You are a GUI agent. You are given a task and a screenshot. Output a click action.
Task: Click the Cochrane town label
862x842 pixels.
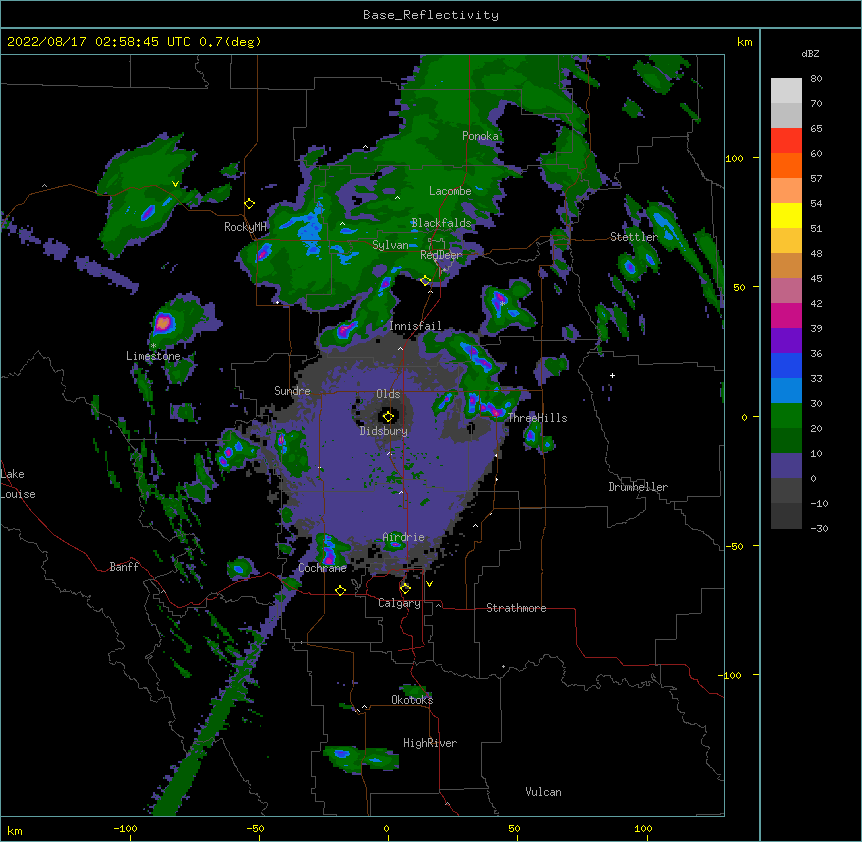322,568
